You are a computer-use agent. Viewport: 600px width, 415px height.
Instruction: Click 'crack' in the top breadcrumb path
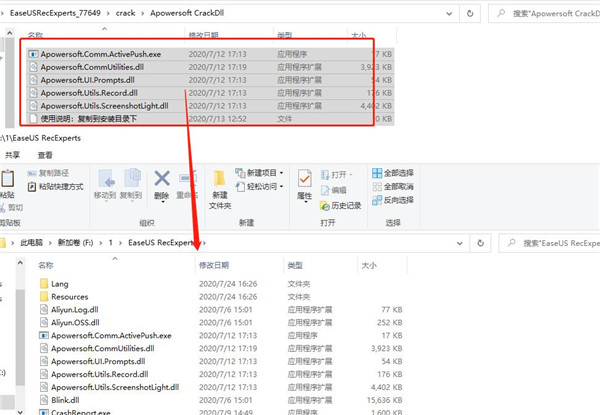click(126, 13)
